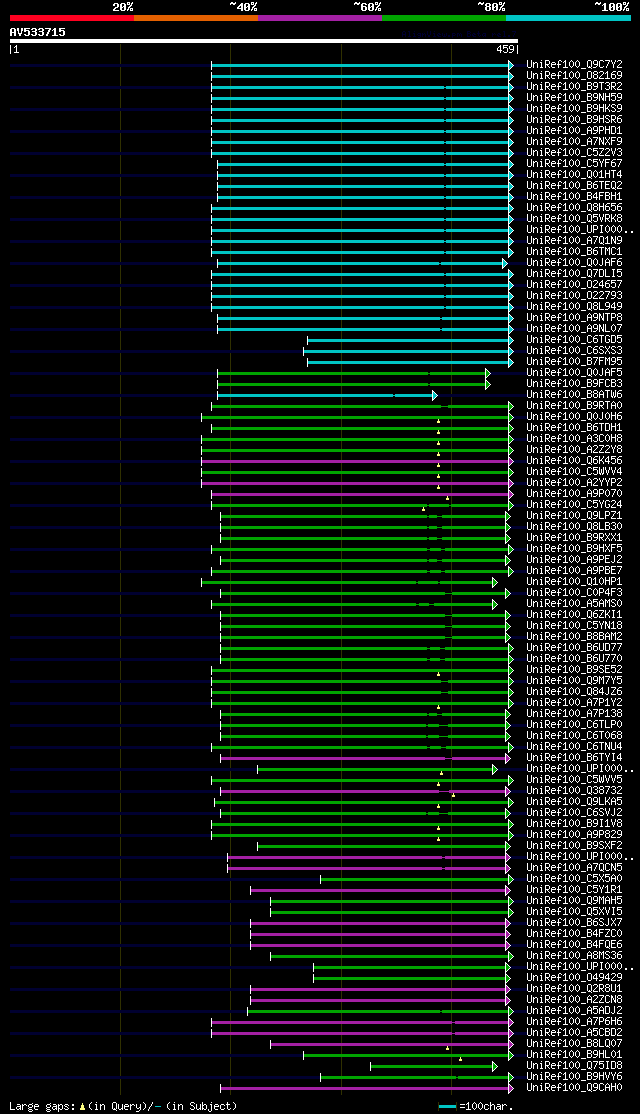
Task: Open hit UniRef100_Q10HP1
Action: coord(575,582)
